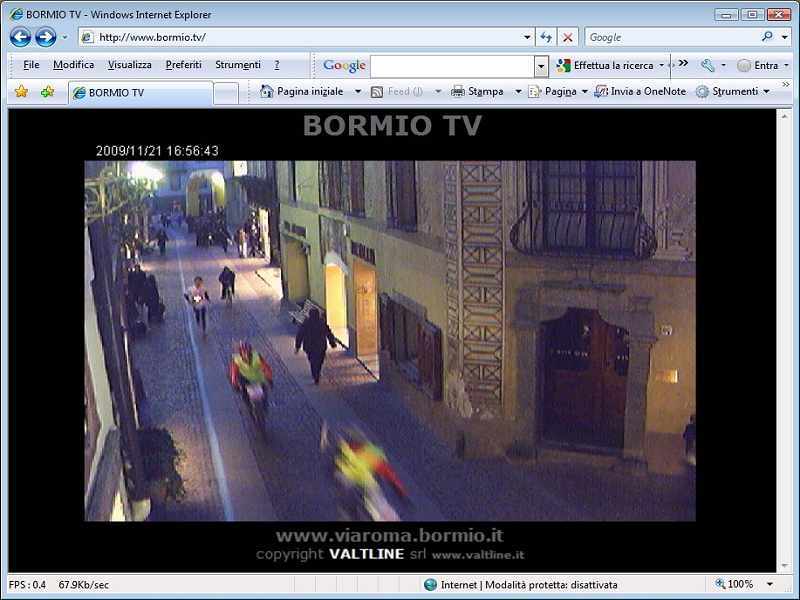Click the Stampa printer icon
The height and width of the screenshot is (600, 800).
pyautogui.click(x=458, y=91)
